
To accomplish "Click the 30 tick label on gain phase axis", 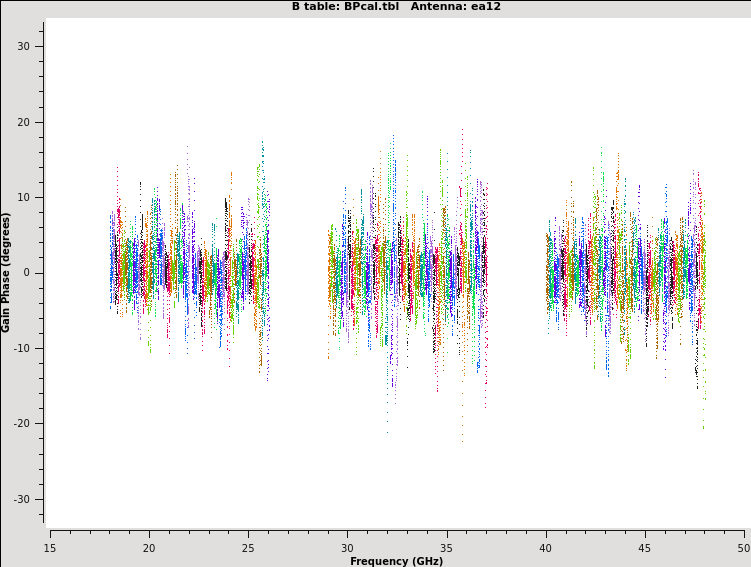I will 24,47.
